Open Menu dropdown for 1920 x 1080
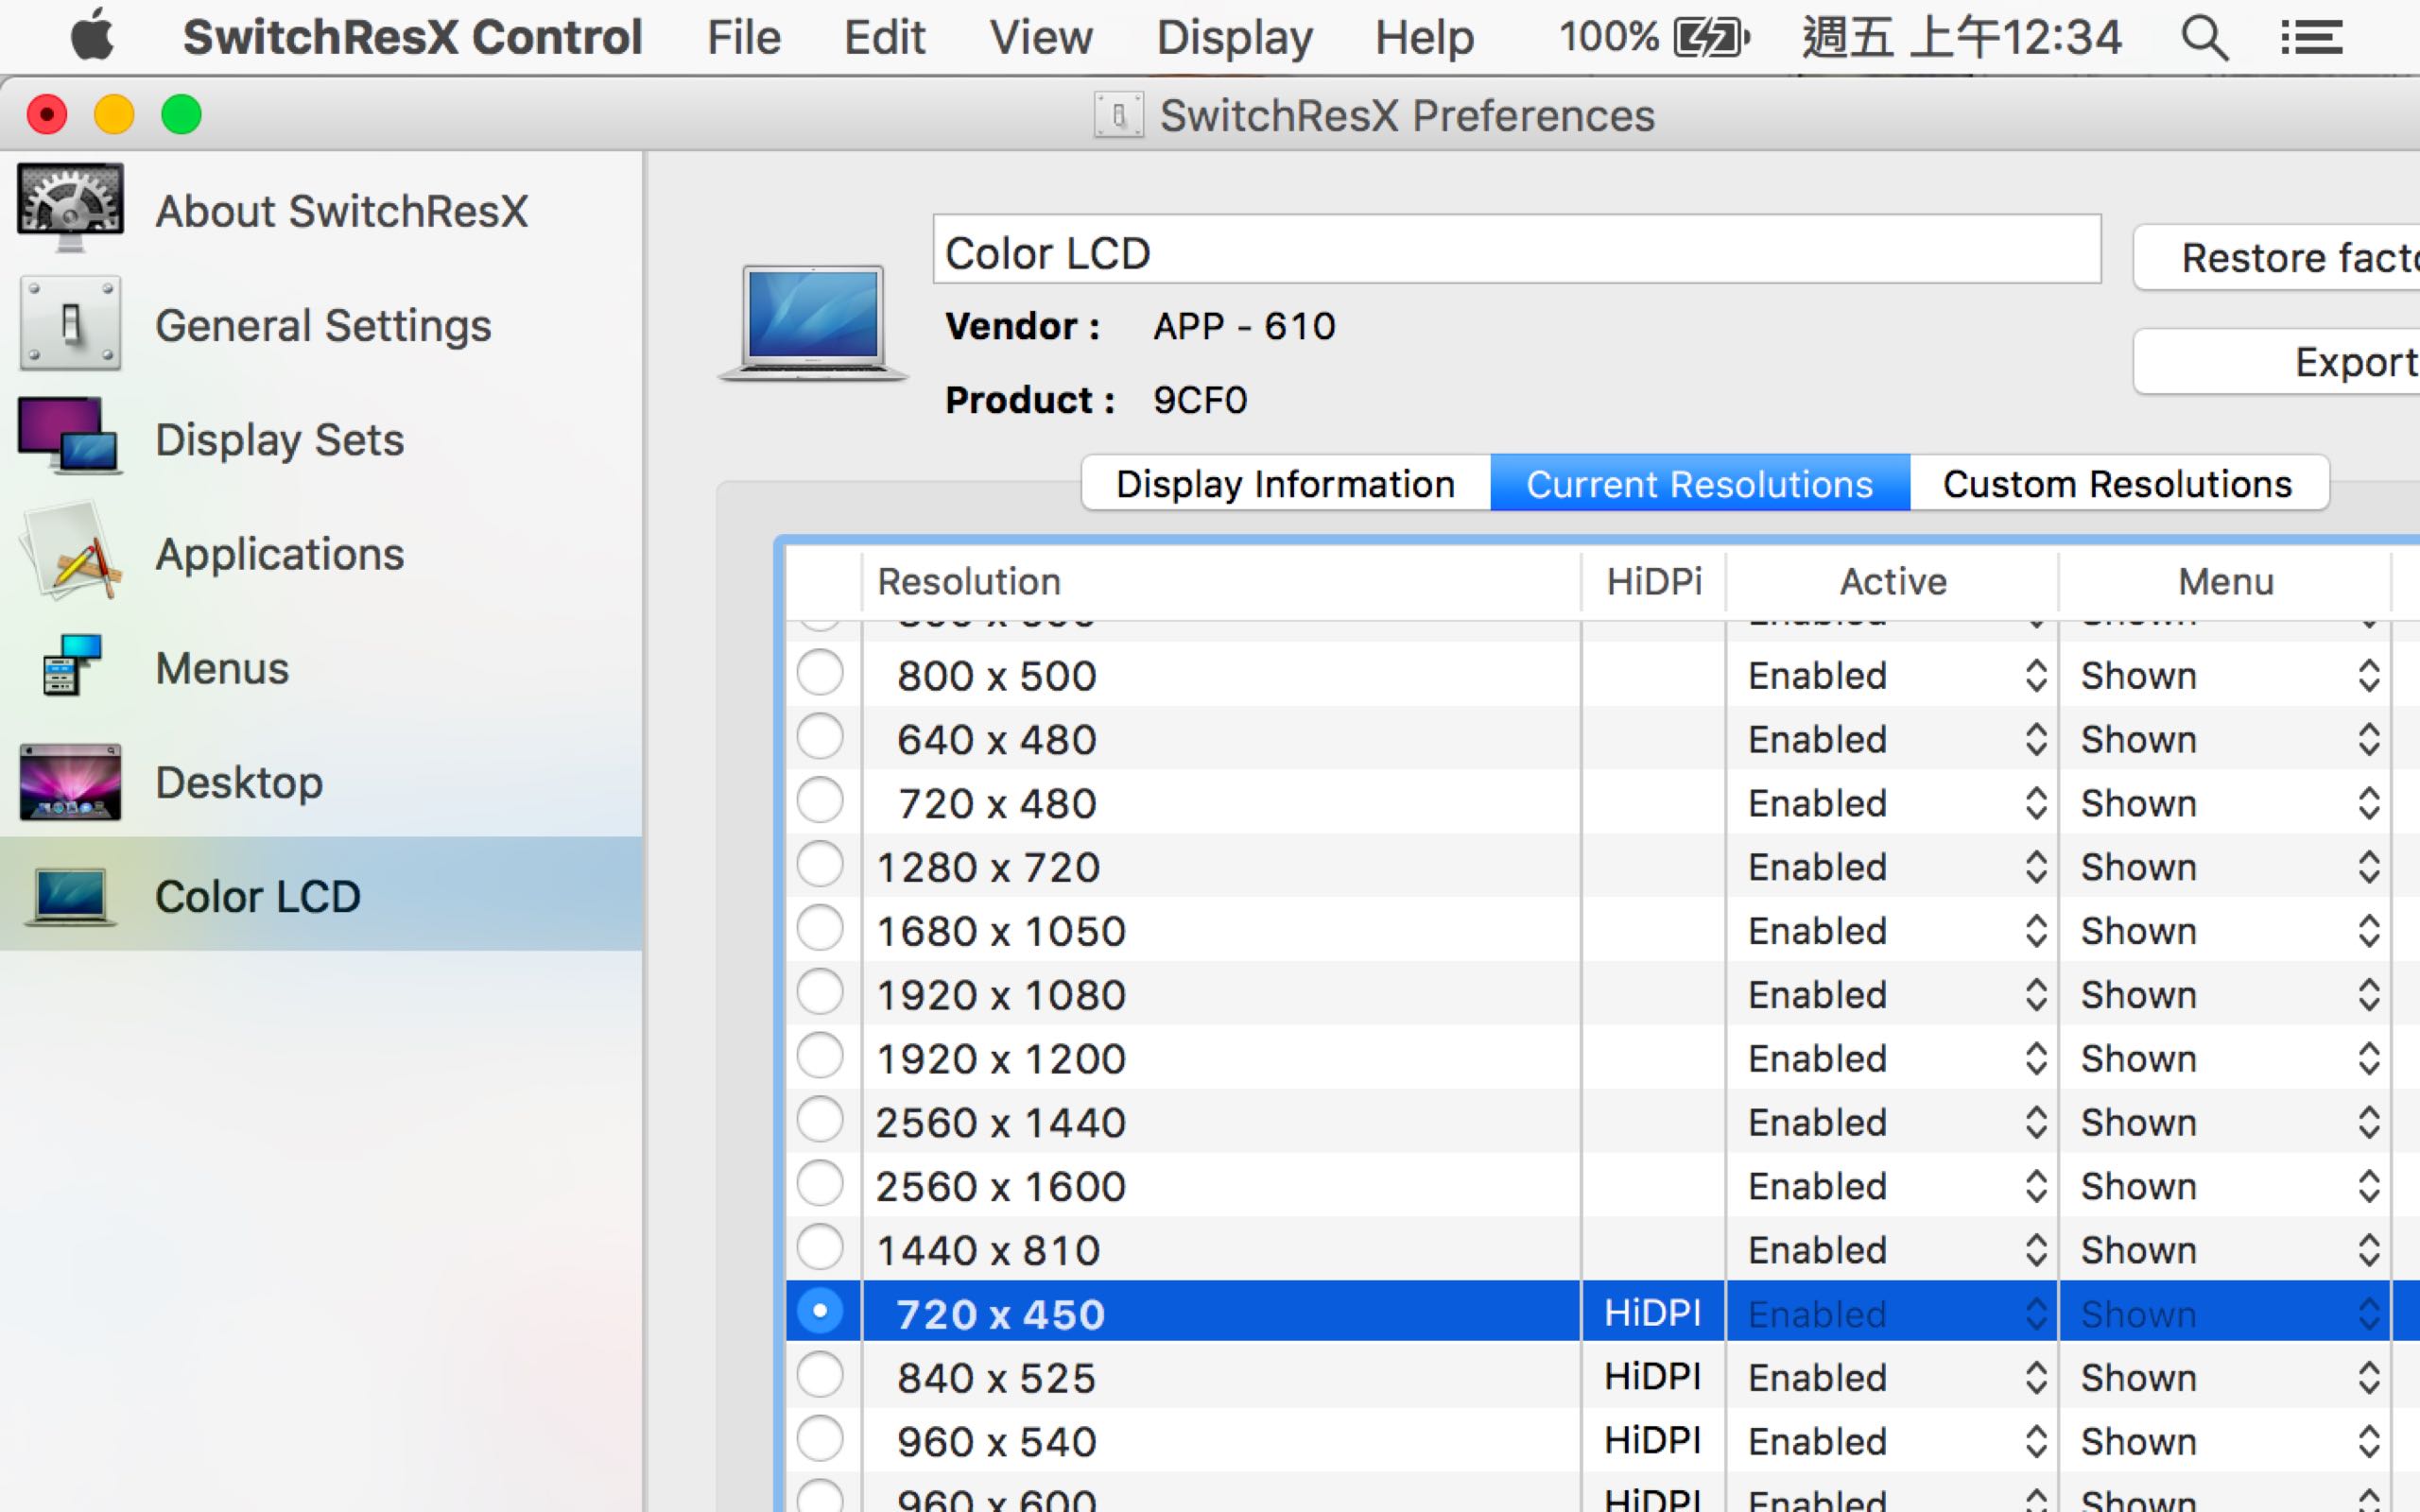The image size is (2420, 1512). (x=2226, y=996)
